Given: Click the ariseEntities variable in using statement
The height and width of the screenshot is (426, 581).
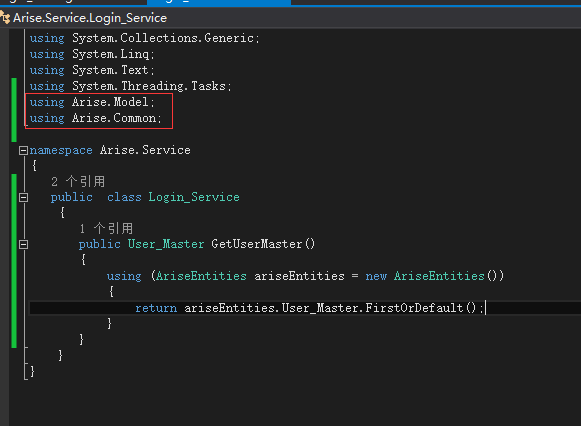Looking at the screenshot, I should [299, 276].
